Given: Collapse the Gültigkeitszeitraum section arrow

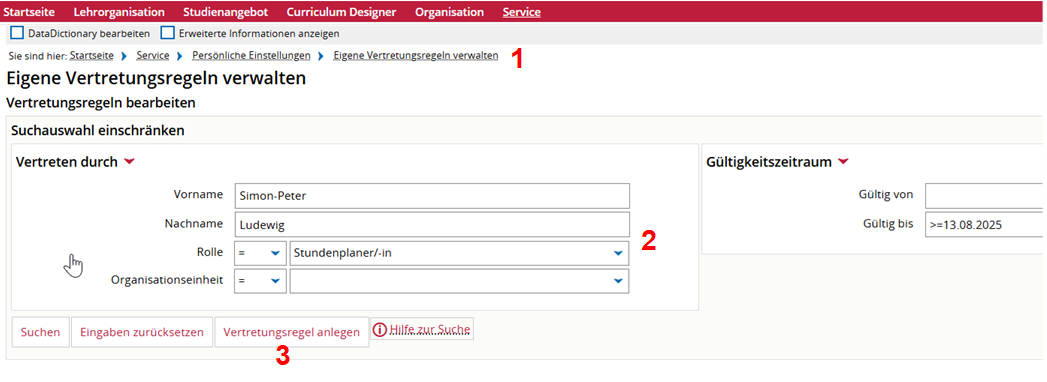Looking at the screenshot, I should [x=843, y=162].
